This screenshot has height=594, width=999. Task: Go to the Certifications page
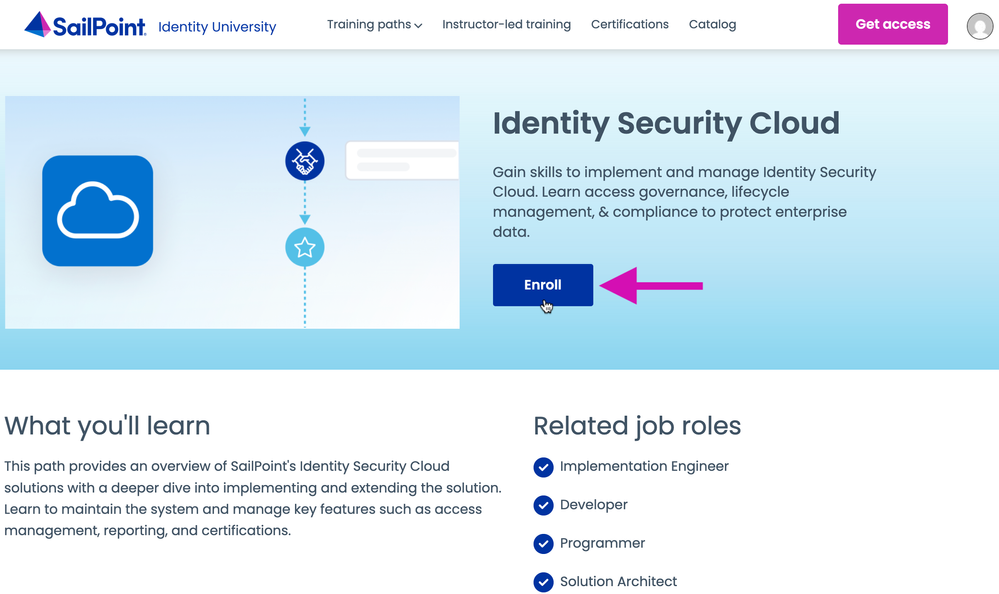pos(629,24)
